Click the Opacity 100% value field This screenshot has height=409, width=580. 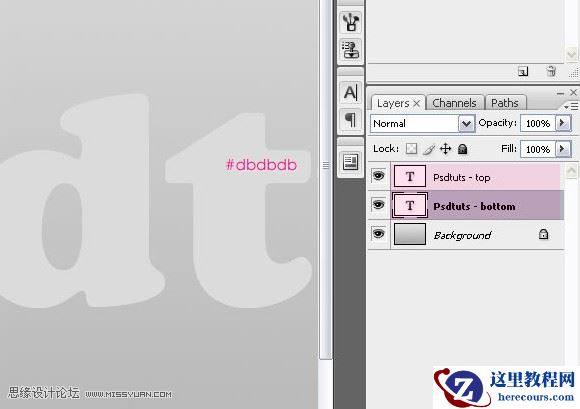pyautogui.click(x=538, y=123)
